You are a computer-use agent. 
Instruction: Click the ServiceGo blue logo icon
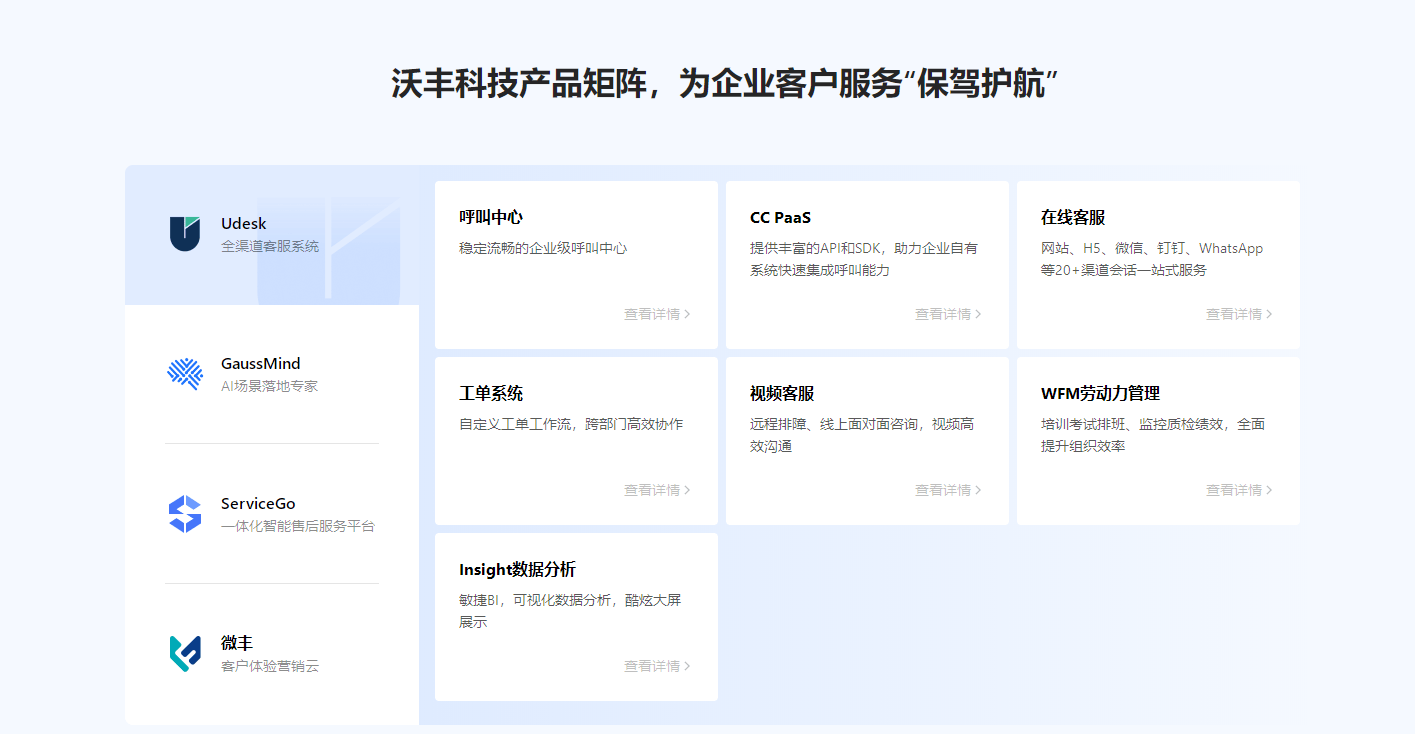click(185, 514)
